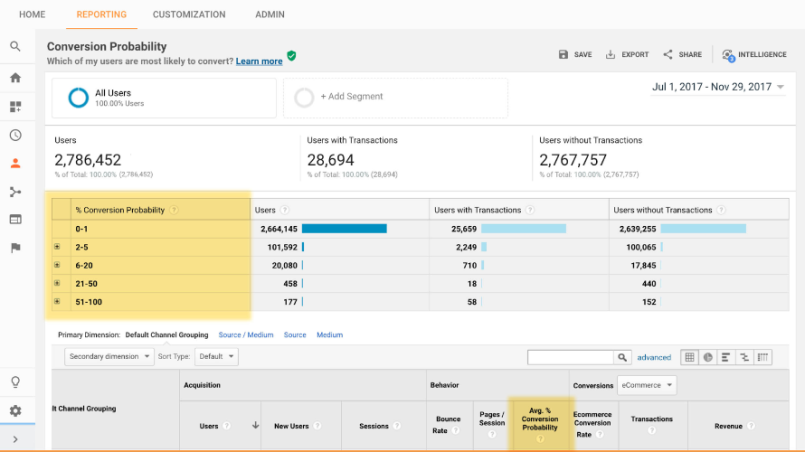This screenshot has width=805, height=452.
Task: Switch to the Customization tab
Action: (189, 15)
